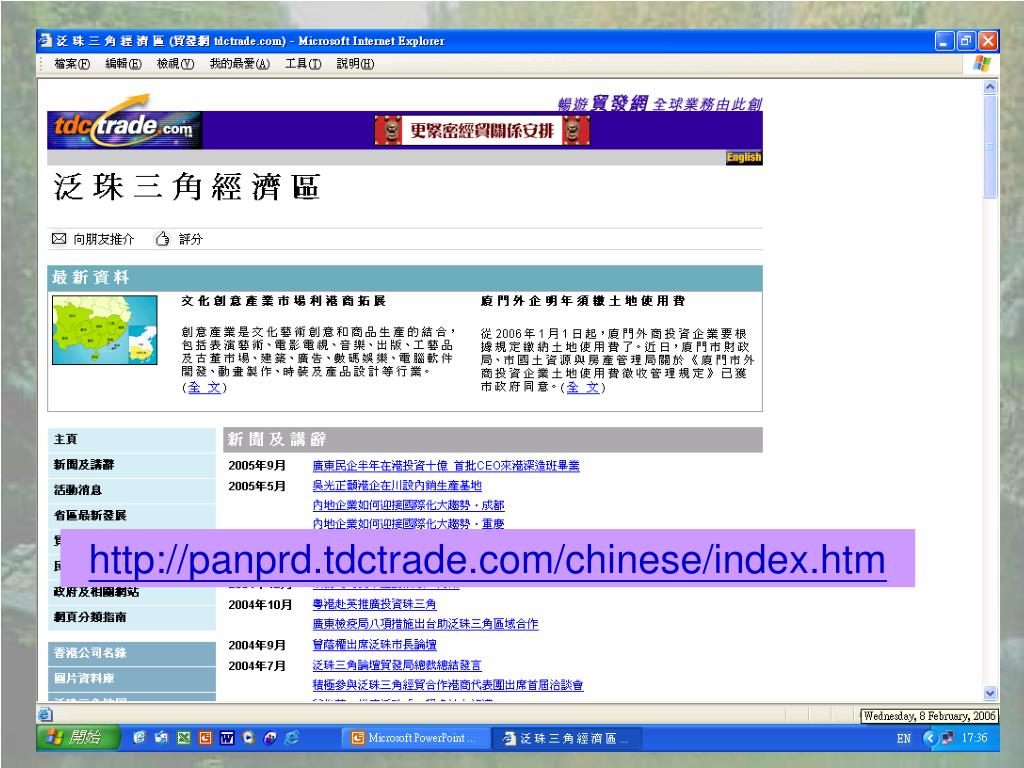Click the 評分 rating link
The height and width of the screenshot is (768, 1024).
(x=191, y=239)
